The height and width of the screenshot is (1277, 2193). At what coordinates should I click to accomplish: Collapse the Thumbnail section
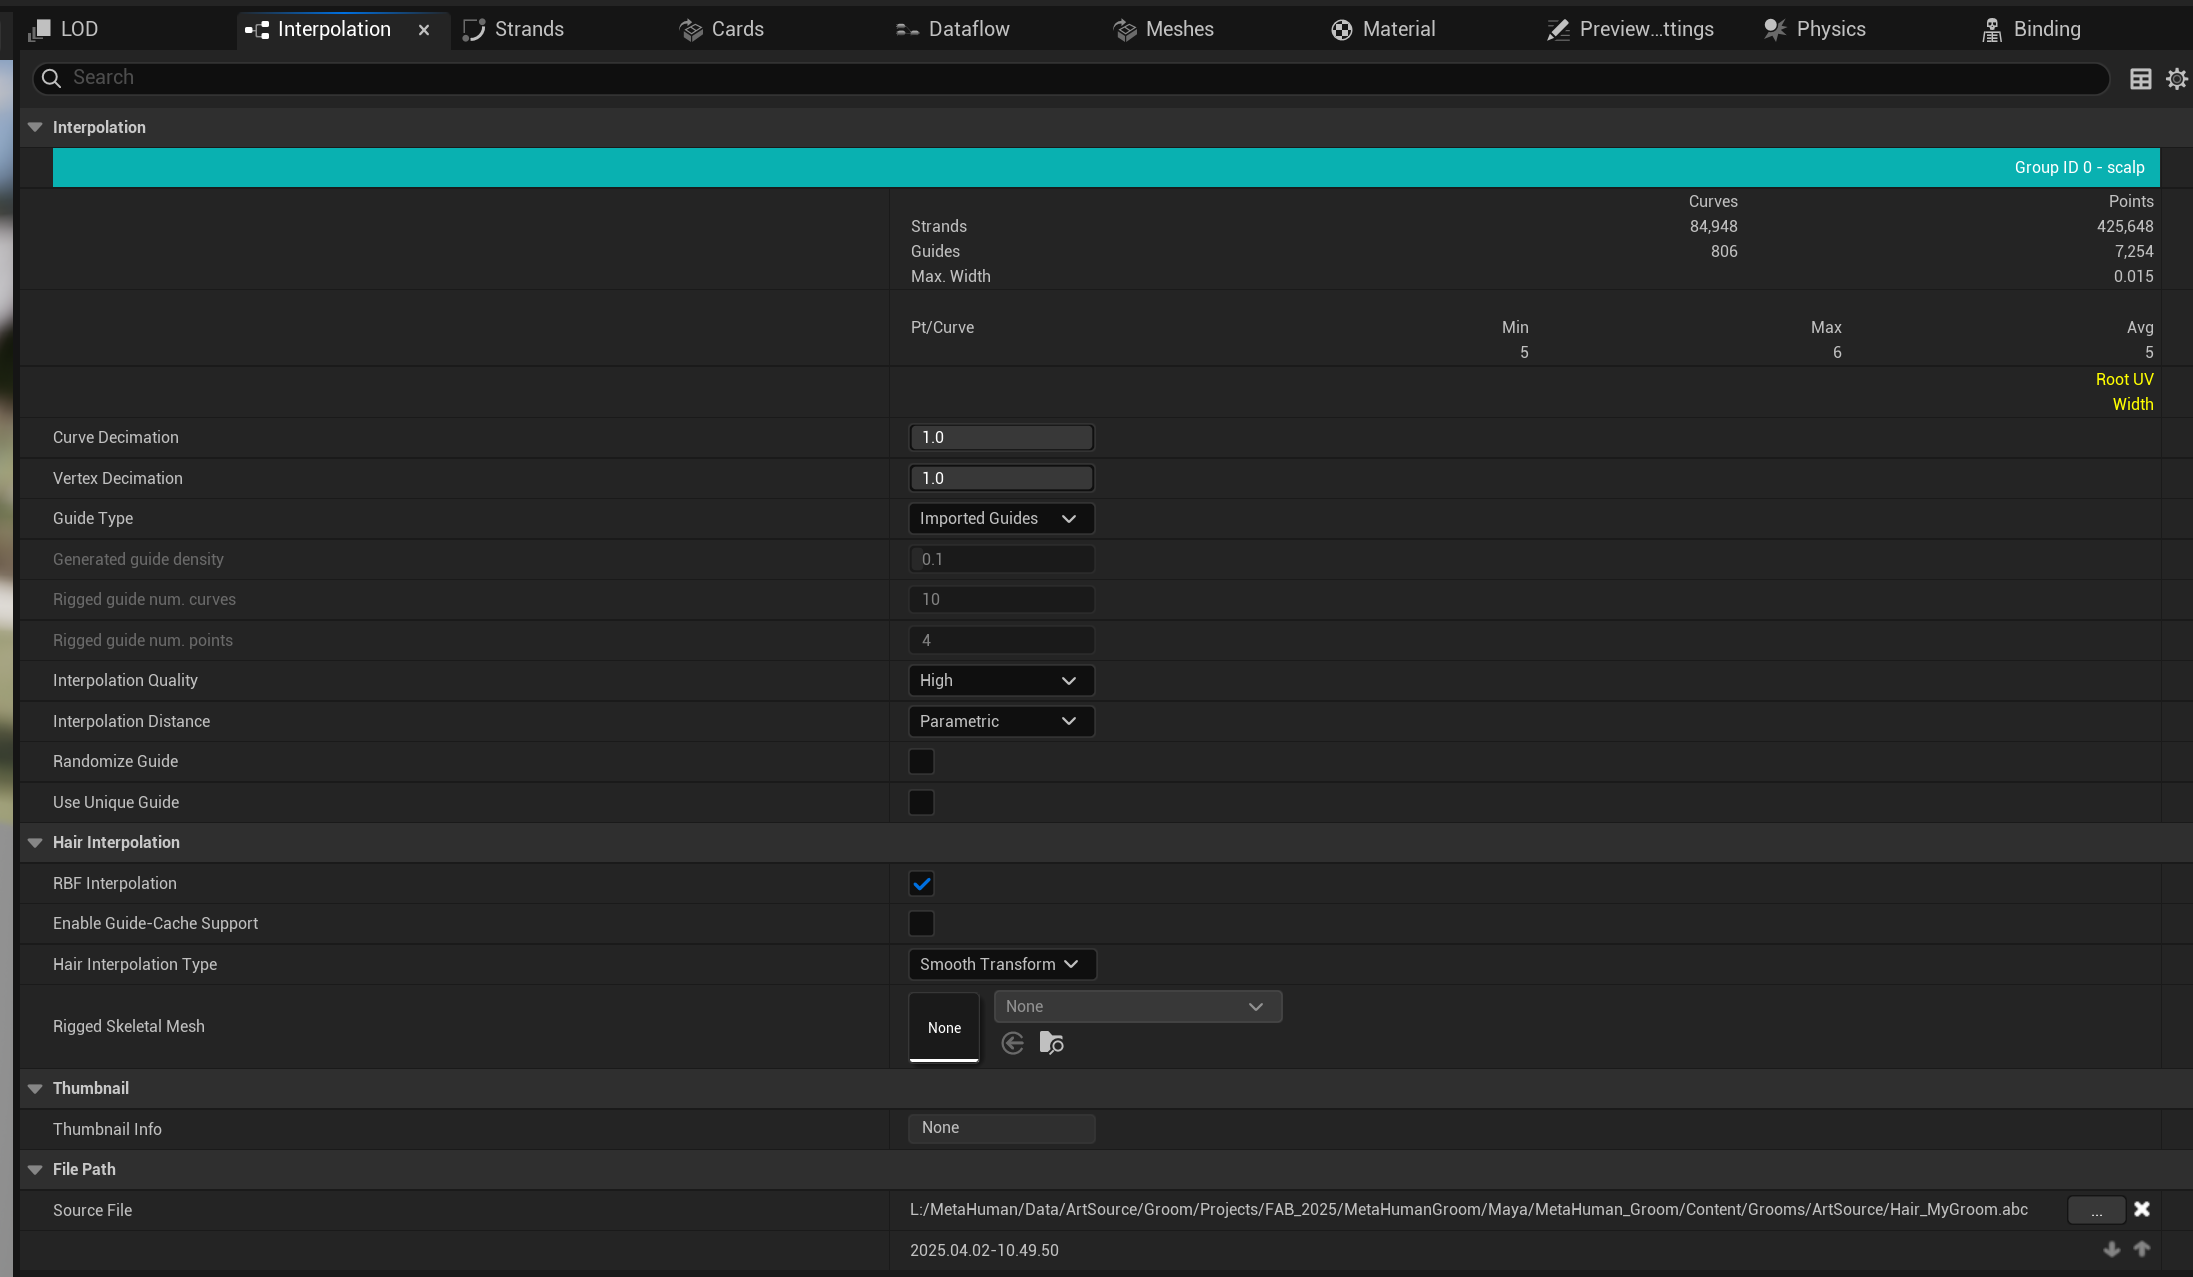35,1088
